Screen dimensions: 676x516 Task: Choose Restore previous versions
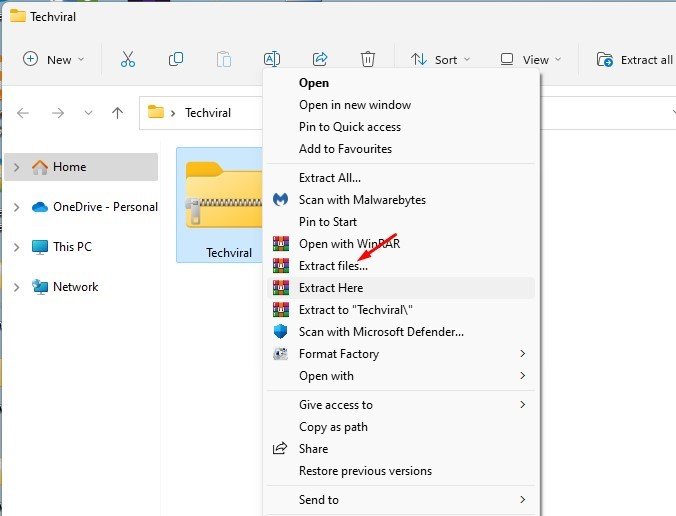point(401,470)
